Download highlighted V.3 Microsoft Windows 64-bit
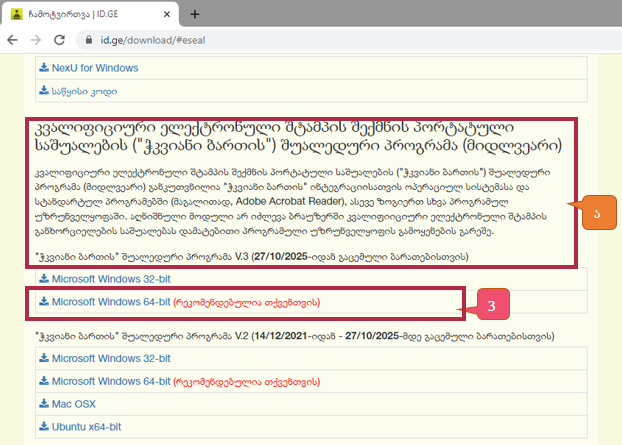The height and width of the screenshot is (445, 622). [108, 301]
